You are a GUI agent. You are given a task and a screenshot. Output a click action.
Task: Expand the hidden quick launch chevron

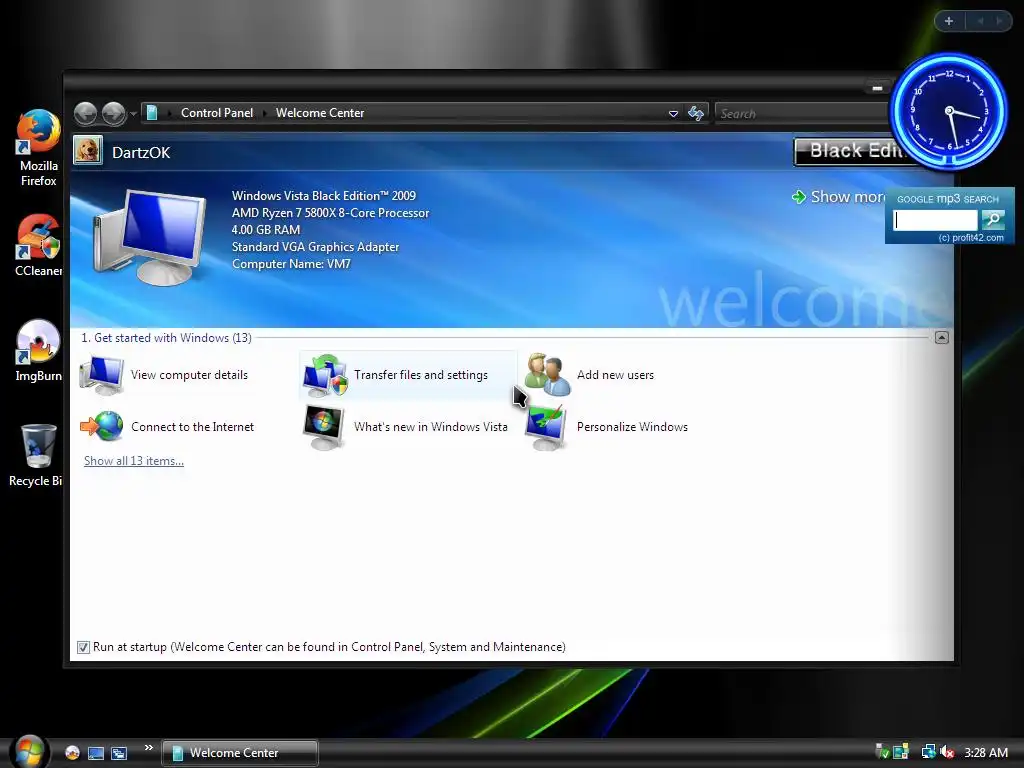(149, 747)
